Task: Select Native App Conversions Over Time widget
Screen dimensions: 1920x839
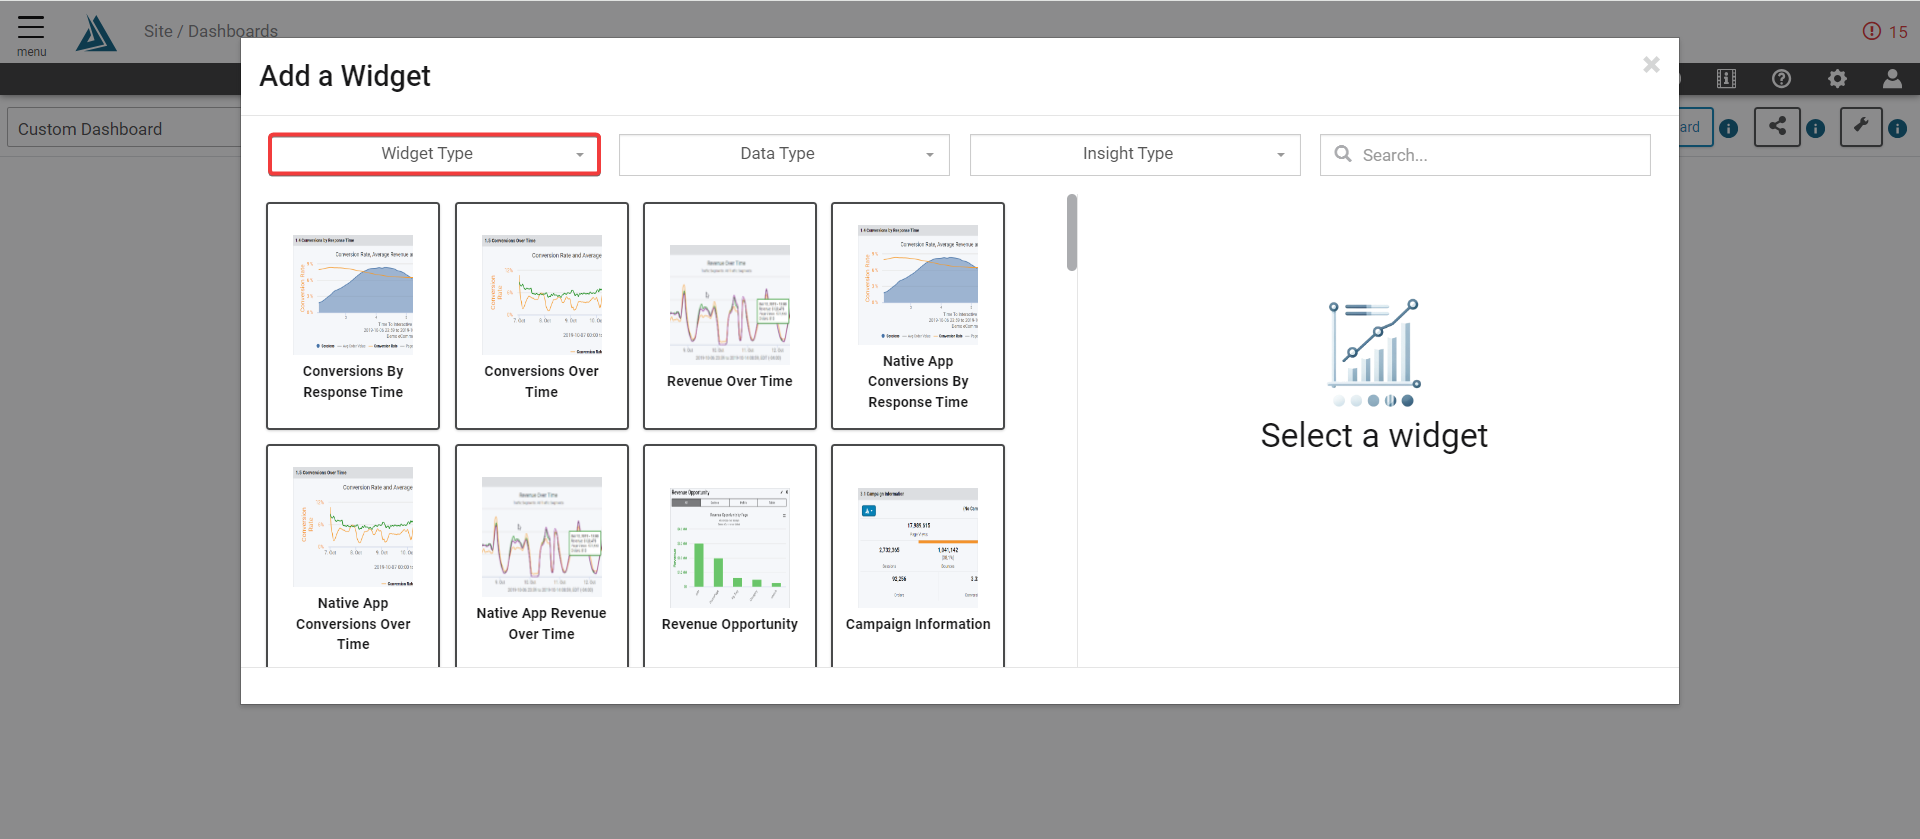Action: pos(353,556)
